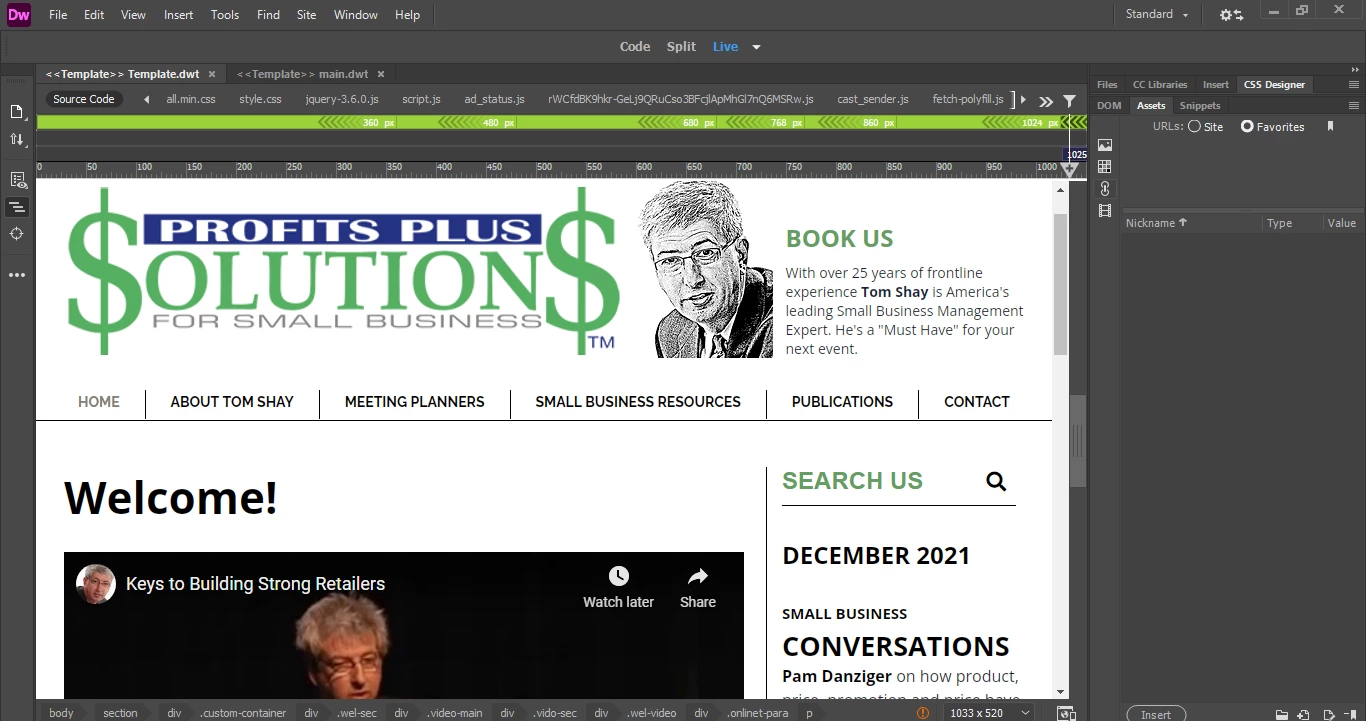This screenshot has height=721, width=1366.
Task: Click the viewport scrubber handle at 1025
Action: [1070, 168]
